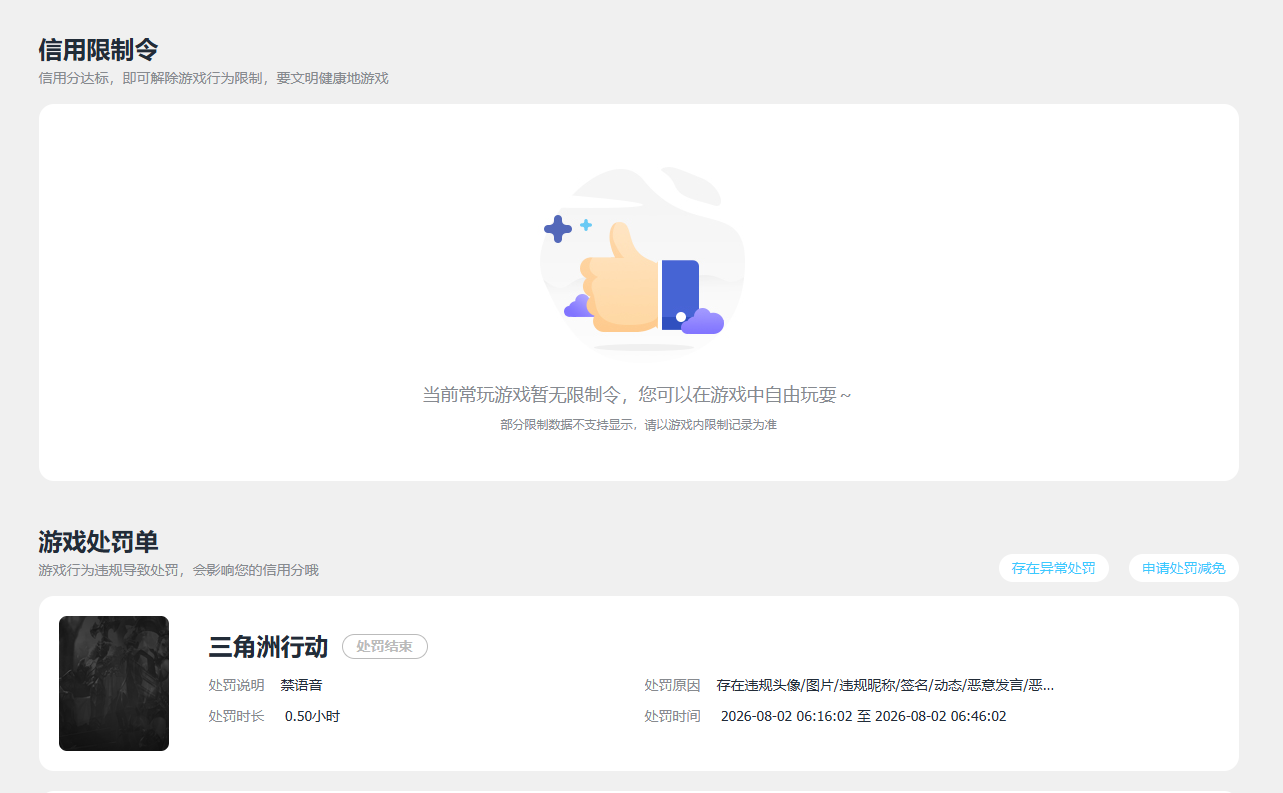Click the 禁语音 punishment description value
Screen dimensions: 1283x793
[301, 685]
